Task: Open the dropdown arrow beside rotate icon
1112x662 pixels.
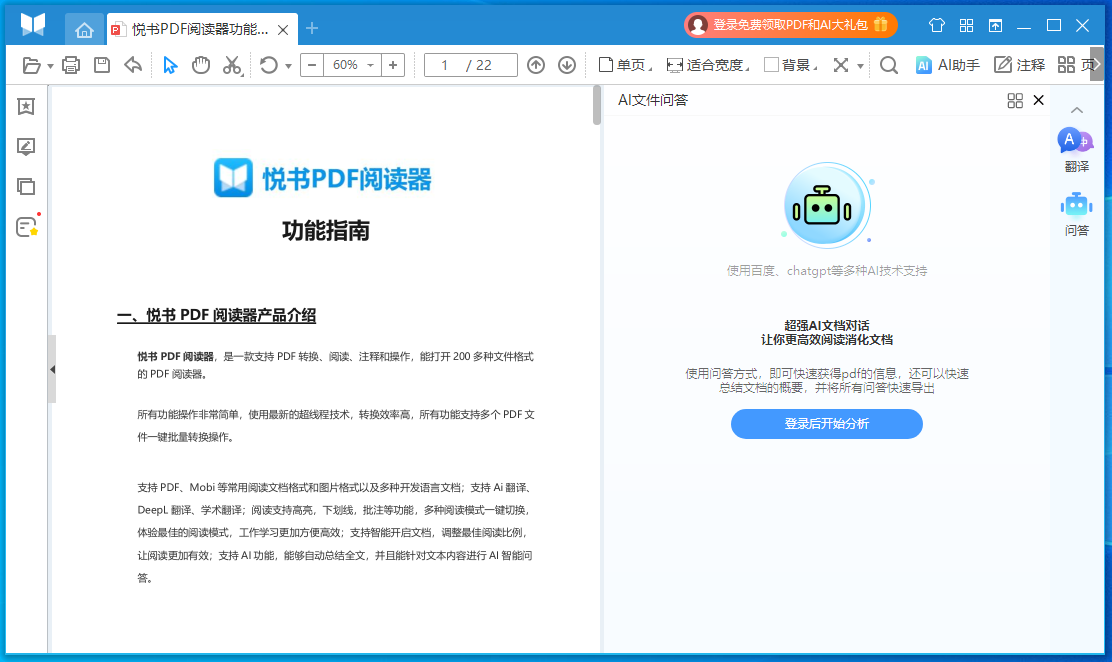Action: [288, 66]
